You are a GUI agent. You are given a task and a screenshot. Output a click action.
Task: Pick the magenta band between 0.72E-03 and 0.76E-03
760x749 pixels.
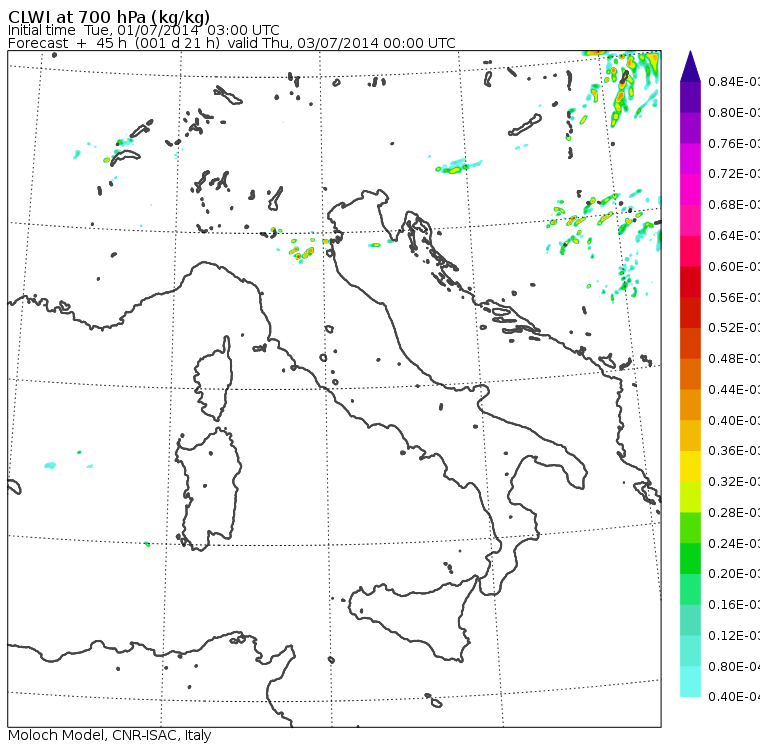pyautogui.click(x=690, y=159)
